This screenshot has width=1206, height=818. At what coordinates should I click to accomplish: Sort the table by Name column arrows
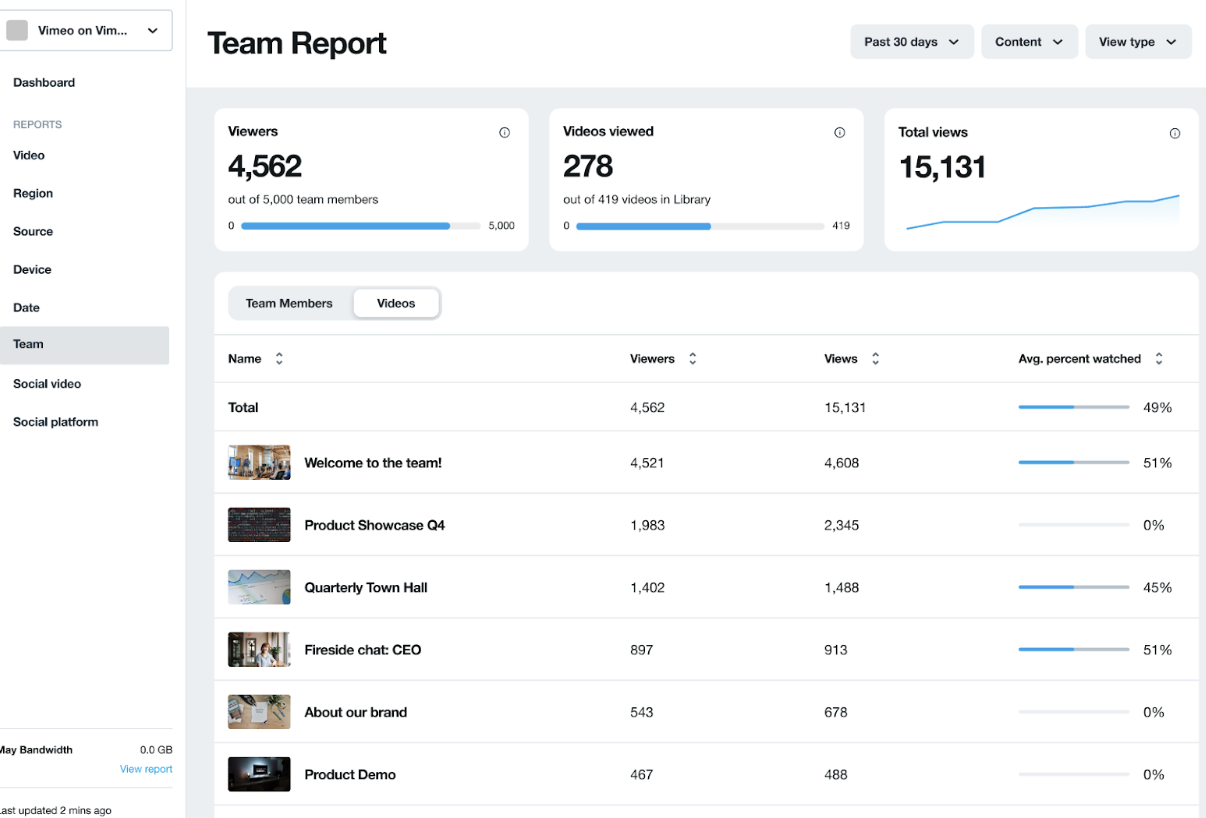[279, 359]
